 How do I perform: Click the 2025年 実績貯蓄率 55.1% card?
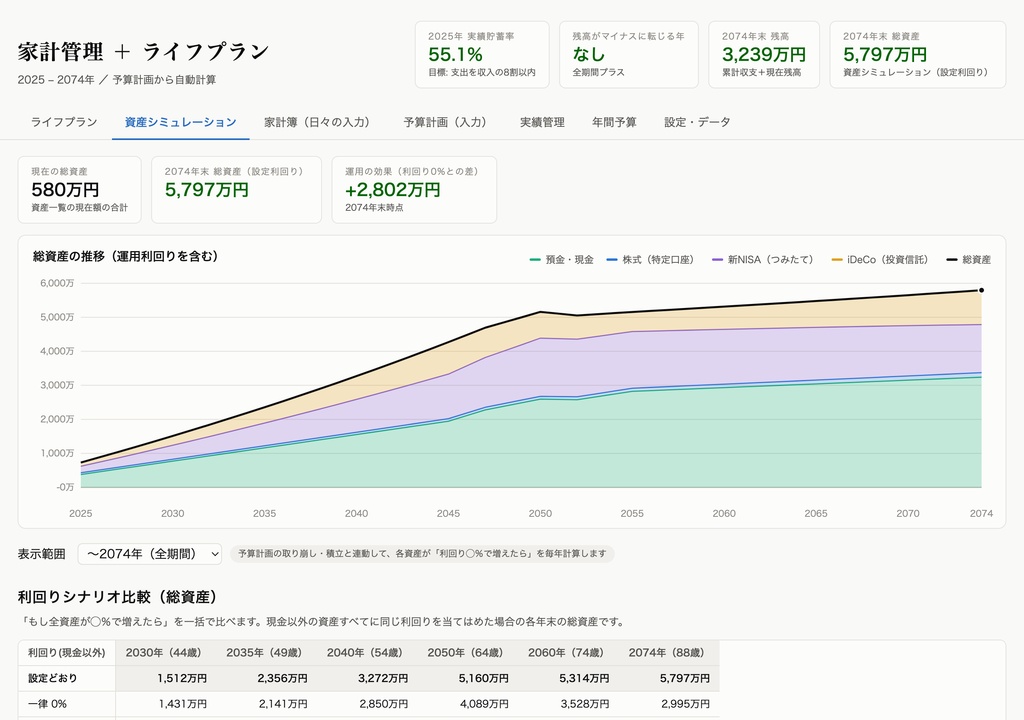482,54
